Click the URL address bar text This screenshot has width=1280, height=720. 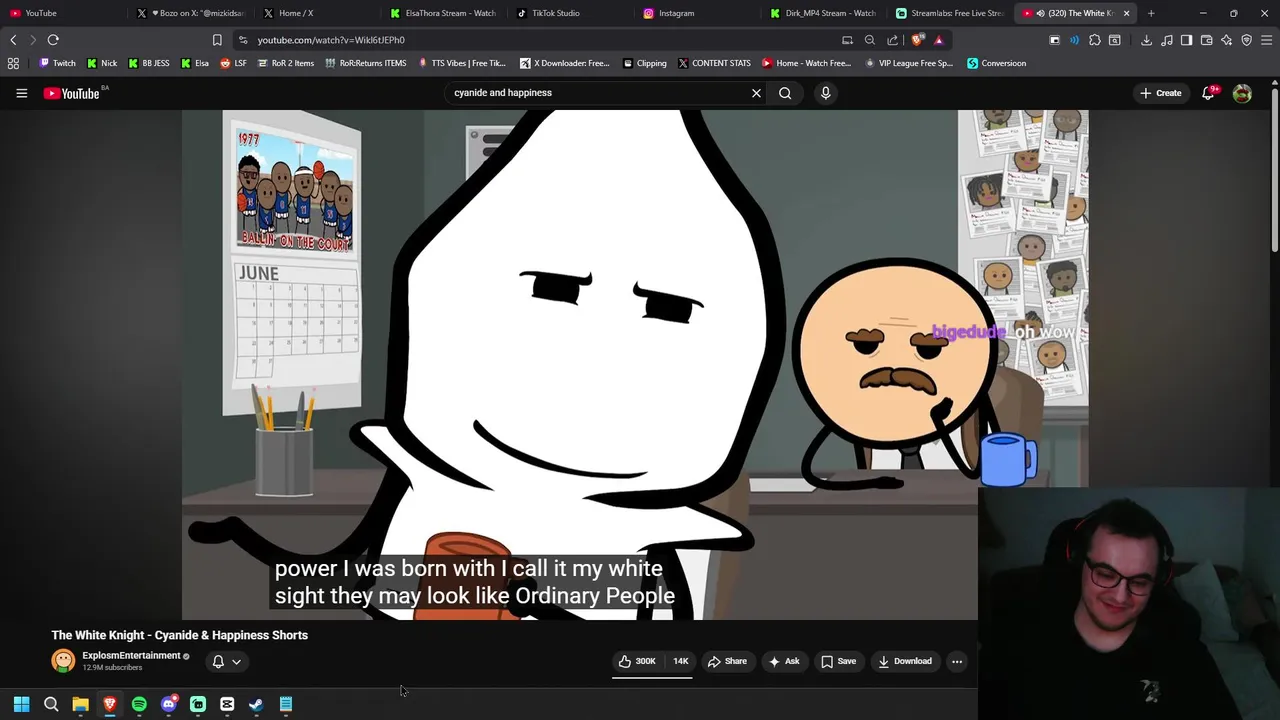[x=331, y=40]
